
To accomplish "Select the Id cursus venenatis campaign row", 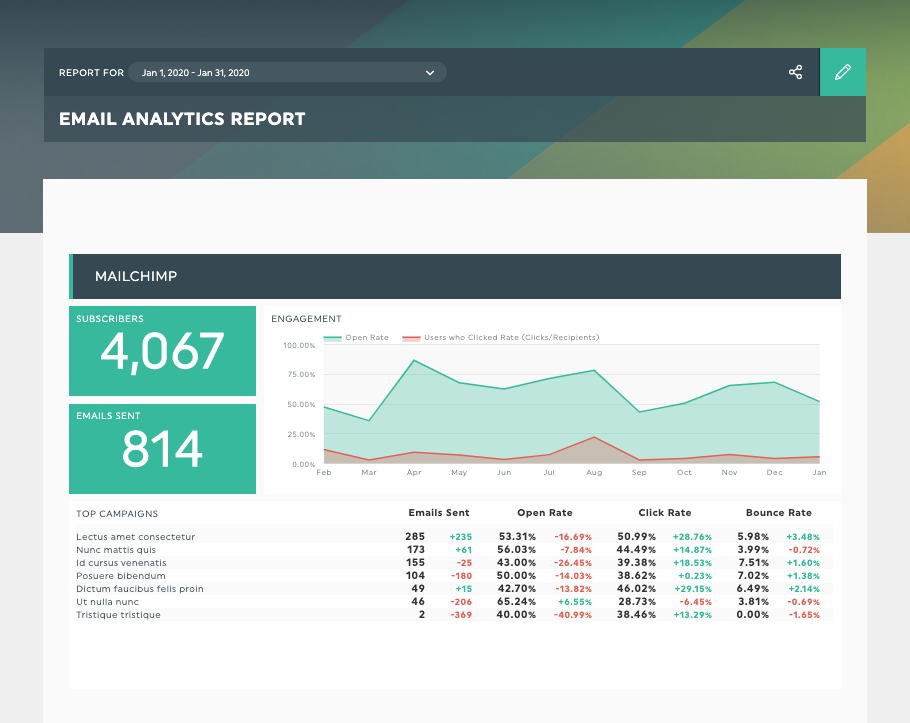I will pyautogui.click(x=122, y=563).
